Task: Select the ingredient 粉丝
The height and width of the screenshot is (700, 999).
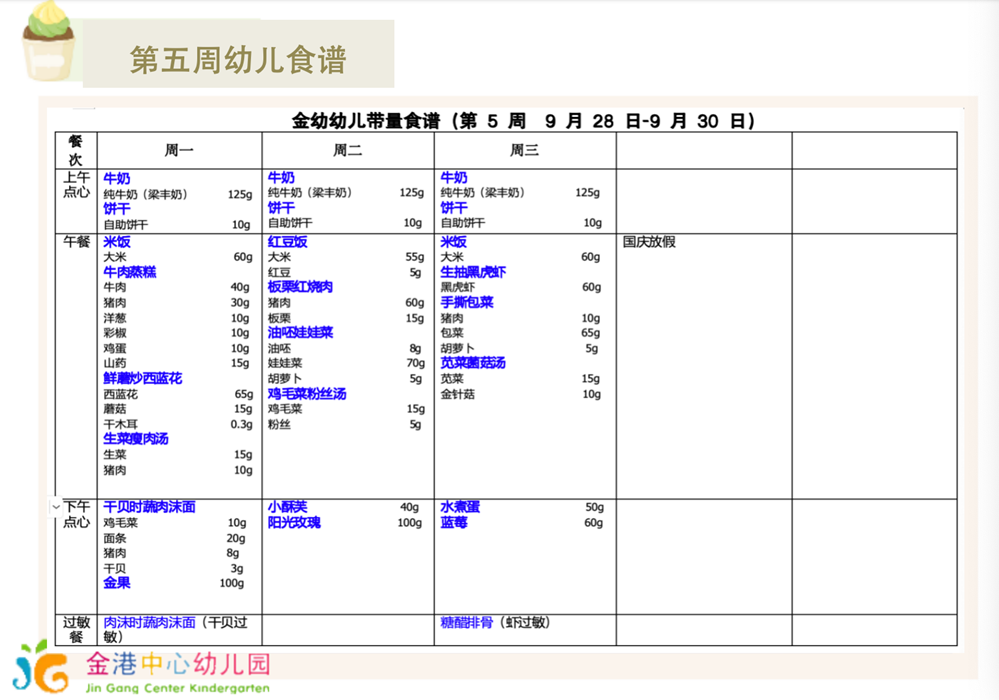Action: (279, 424)
